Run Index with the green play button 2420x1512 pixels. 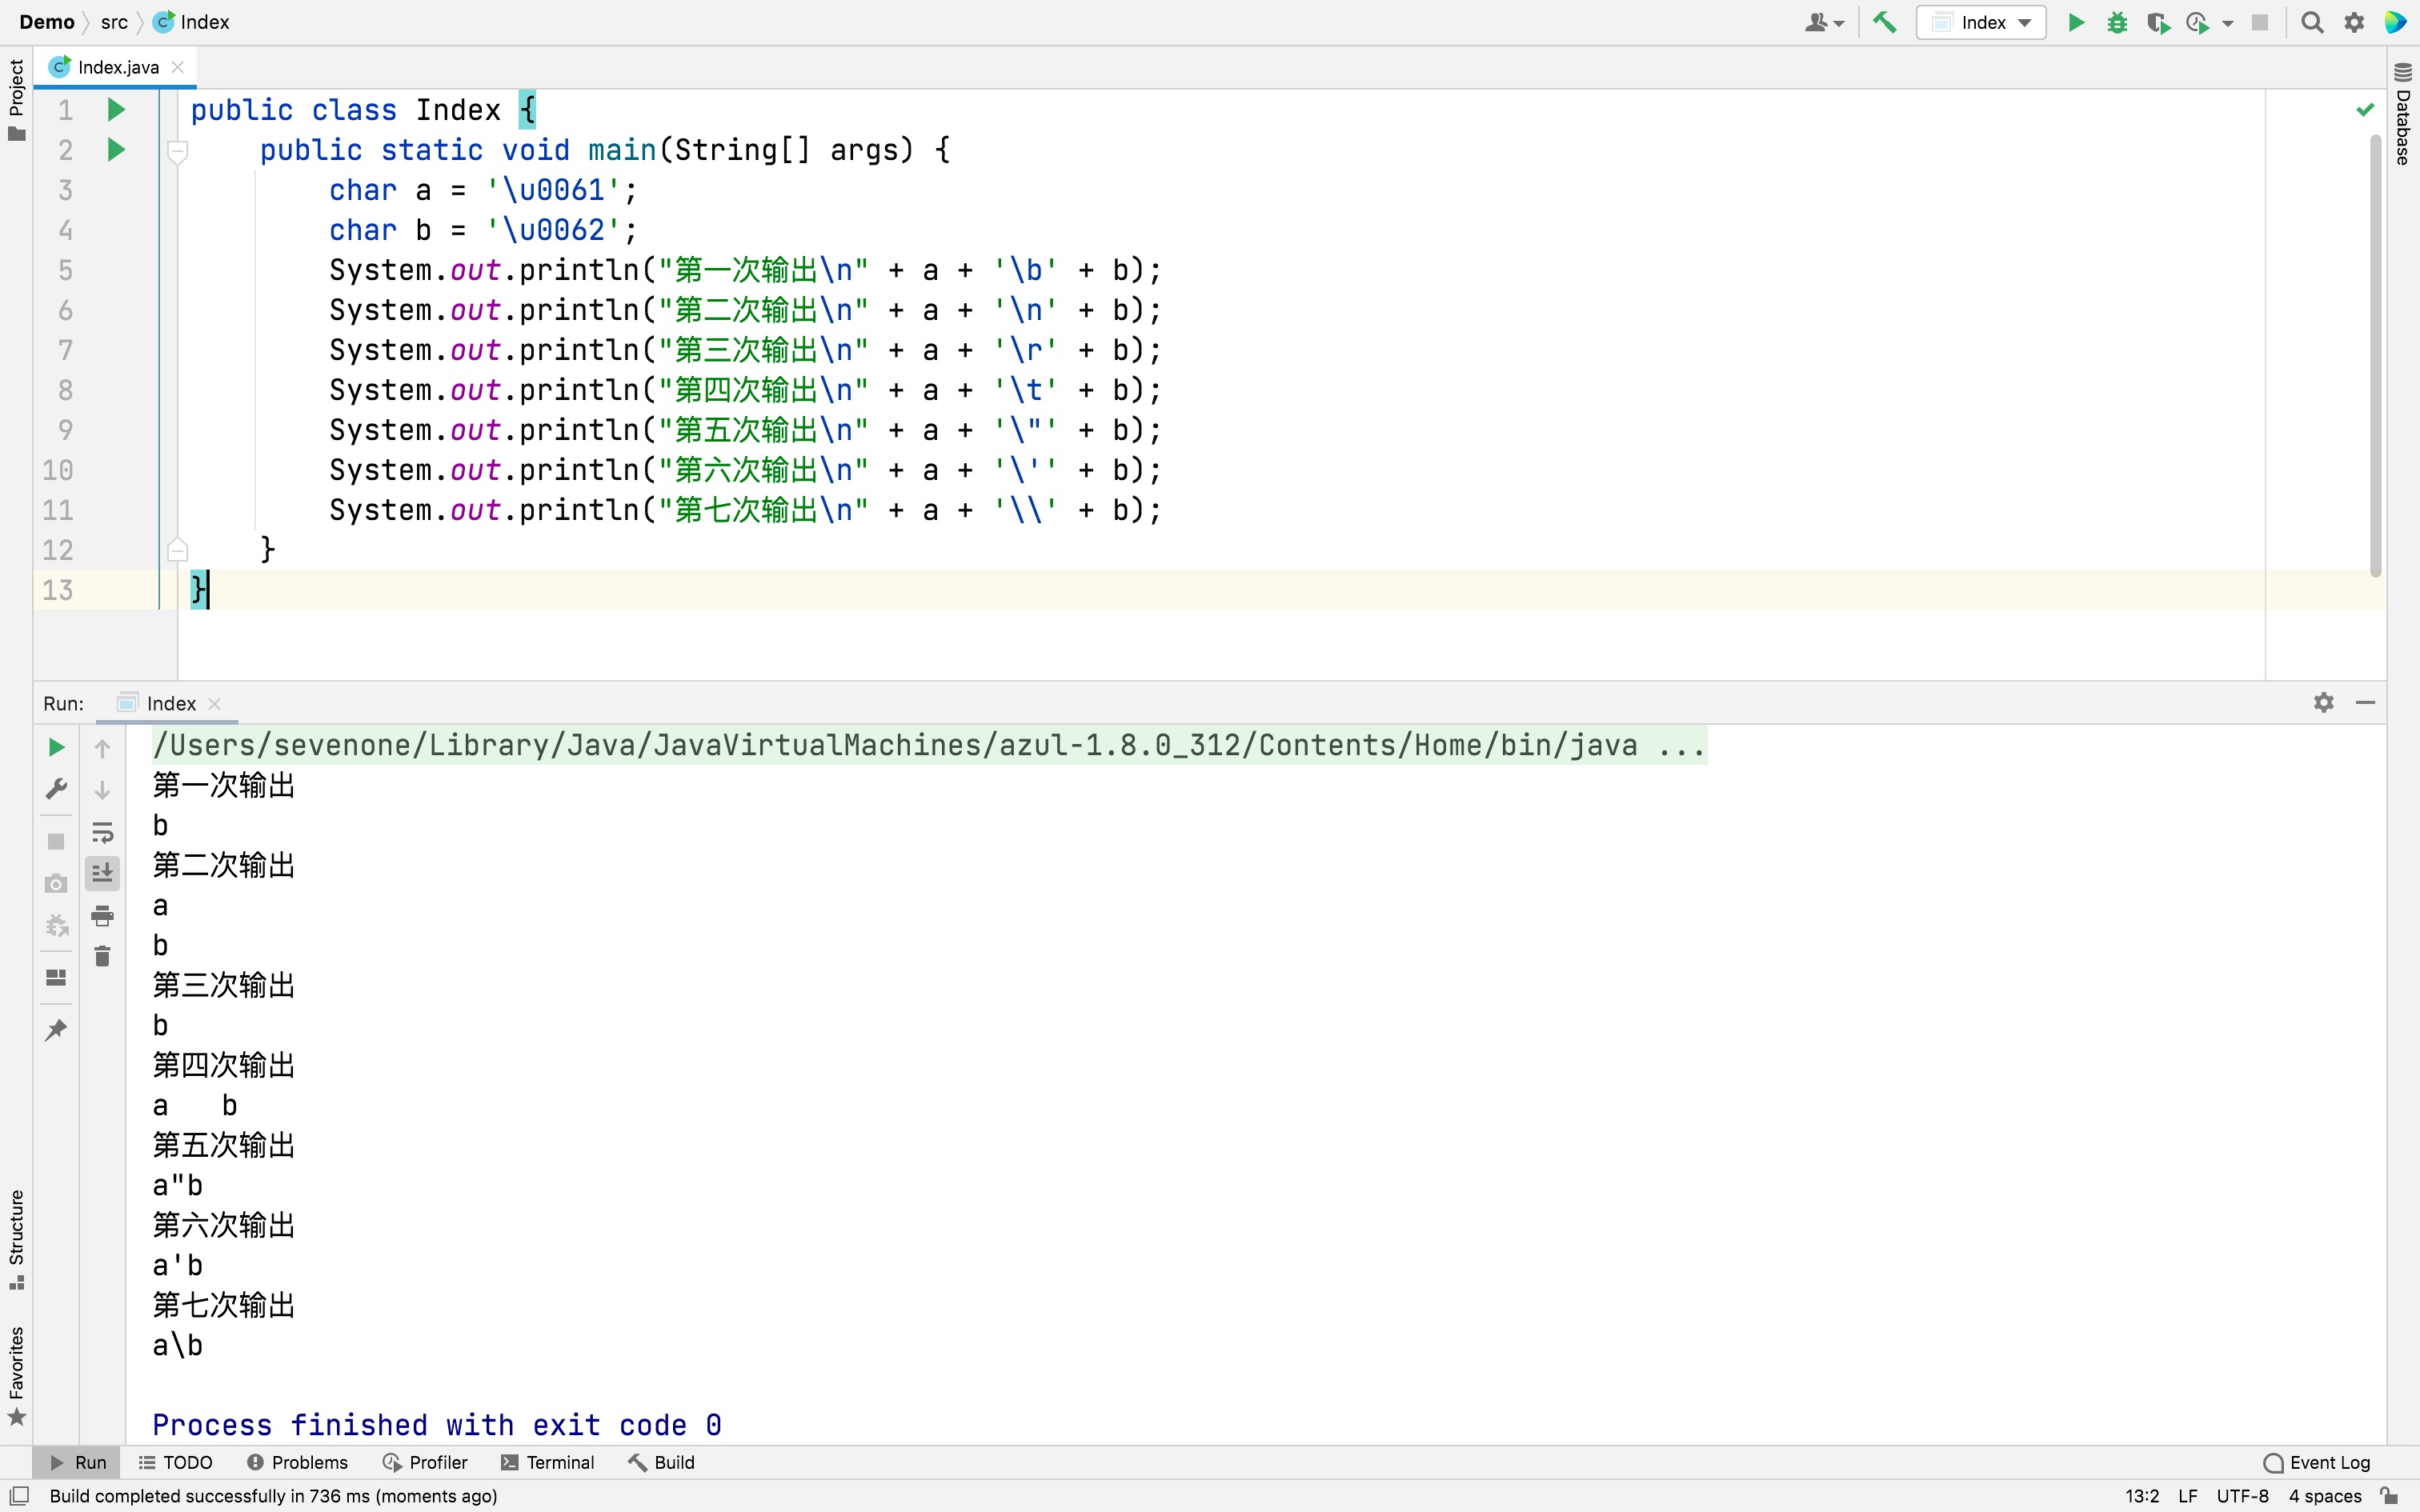(2076, 22)
